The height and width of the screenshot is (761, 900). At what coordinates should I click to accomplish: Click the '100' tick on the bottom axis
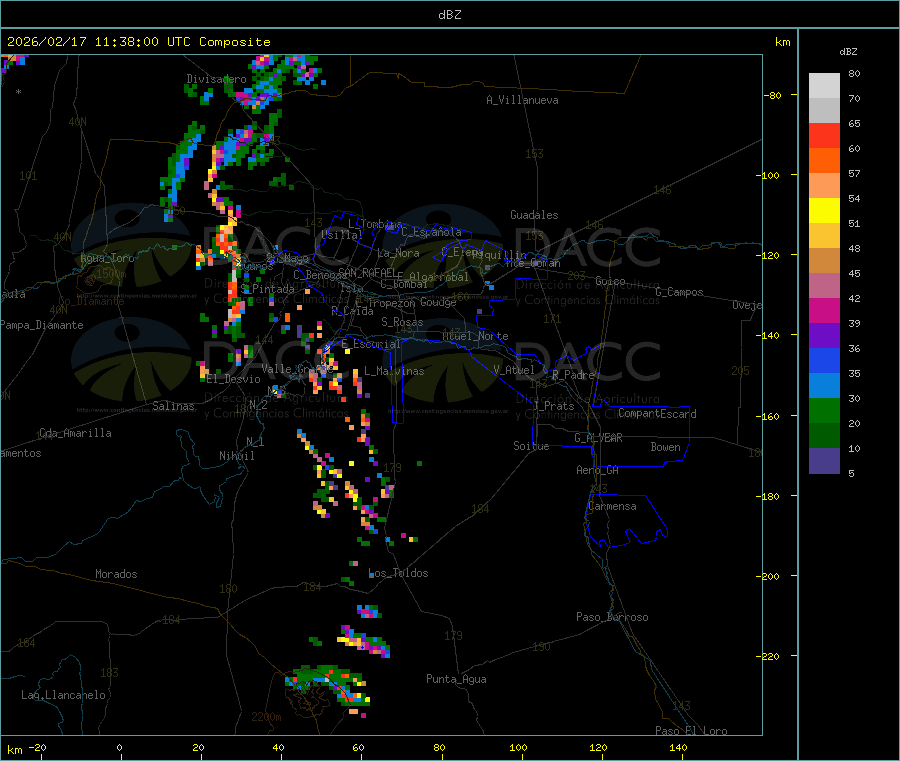(x=518, y=747)
